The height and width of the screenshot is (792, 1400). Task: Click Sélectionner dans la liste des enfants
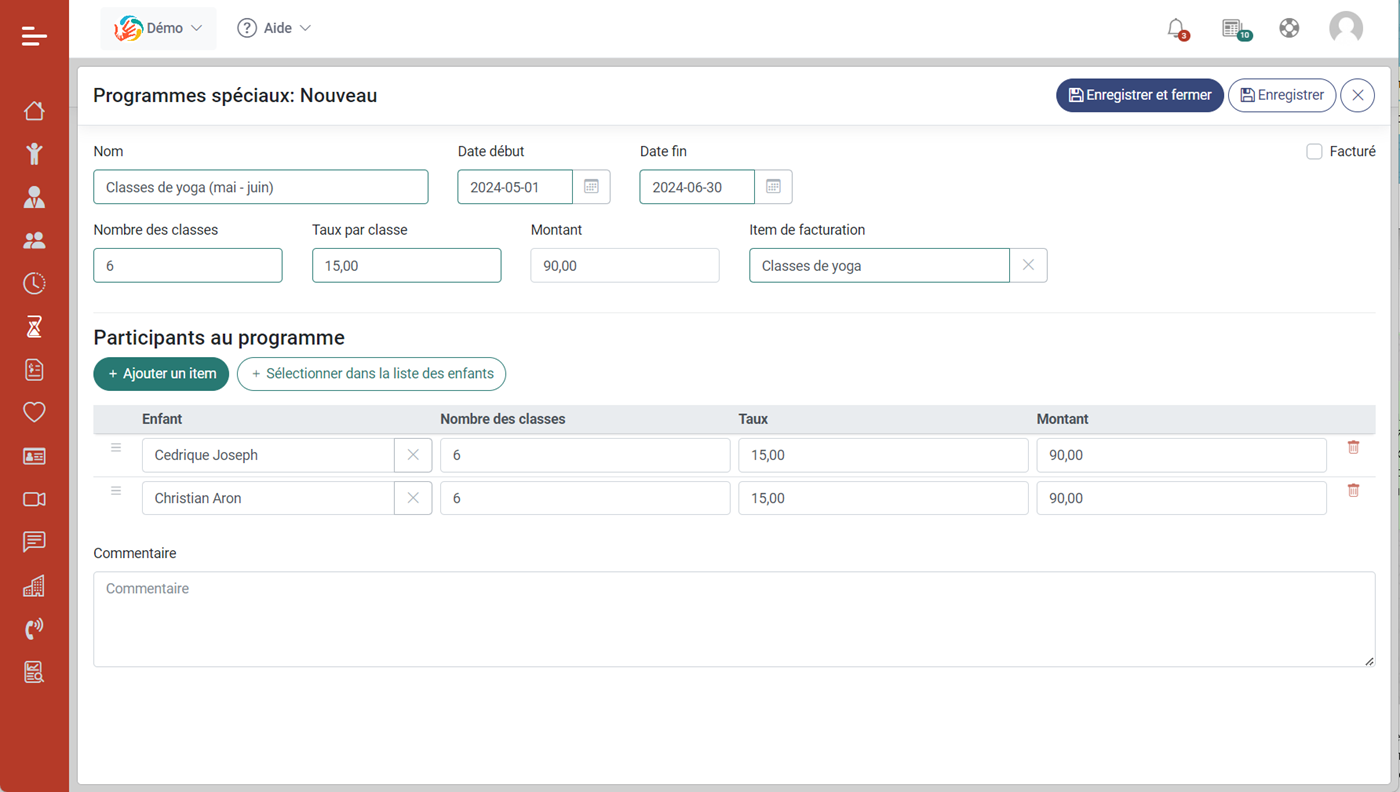pos(371,374)
